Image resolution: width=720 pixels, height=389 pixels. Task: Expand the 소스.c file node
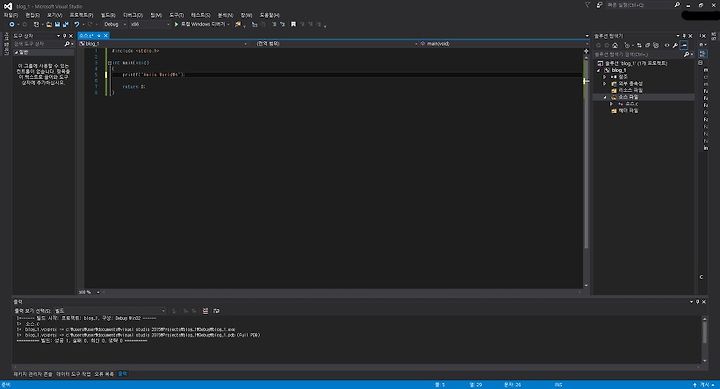[611, 104]
